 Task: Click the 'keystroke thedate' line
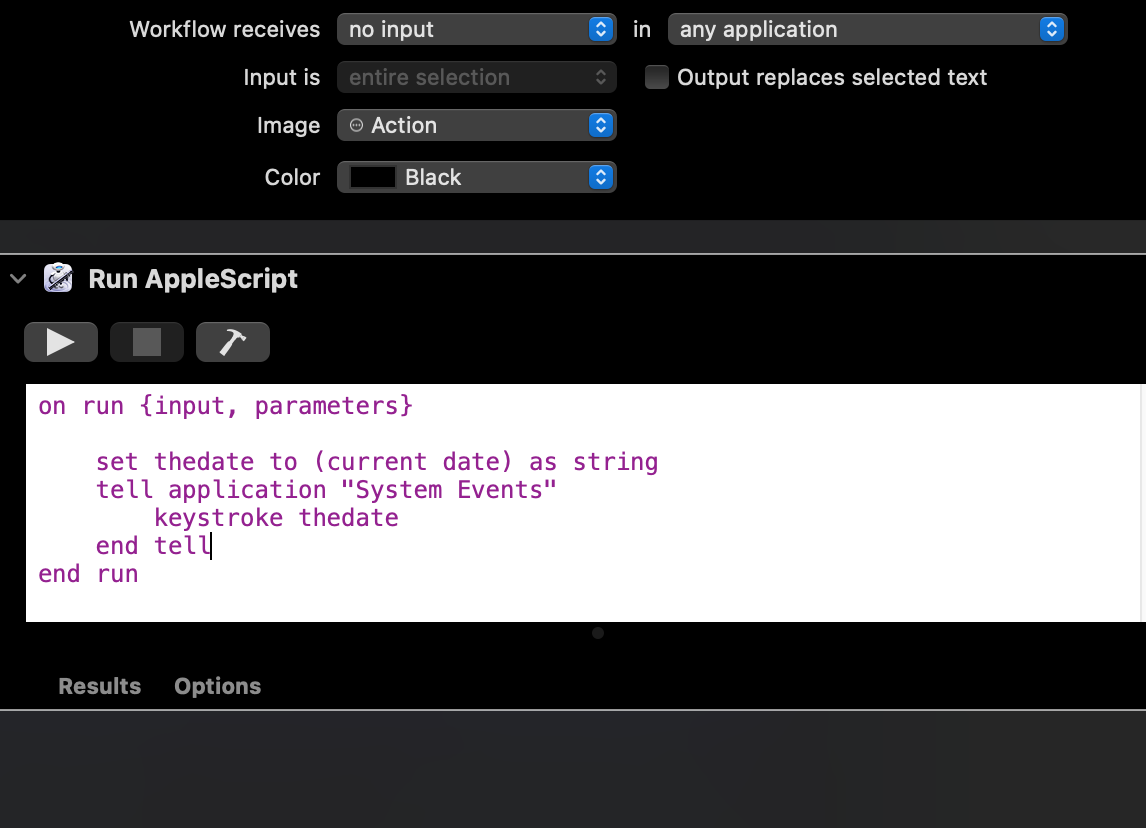(x=276, y=518)
